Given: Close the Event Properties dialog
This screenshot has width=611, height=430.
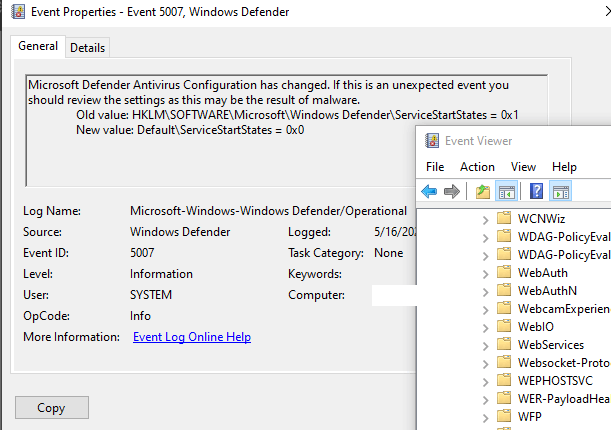Looking at the screenshot, I should [608, 12].
